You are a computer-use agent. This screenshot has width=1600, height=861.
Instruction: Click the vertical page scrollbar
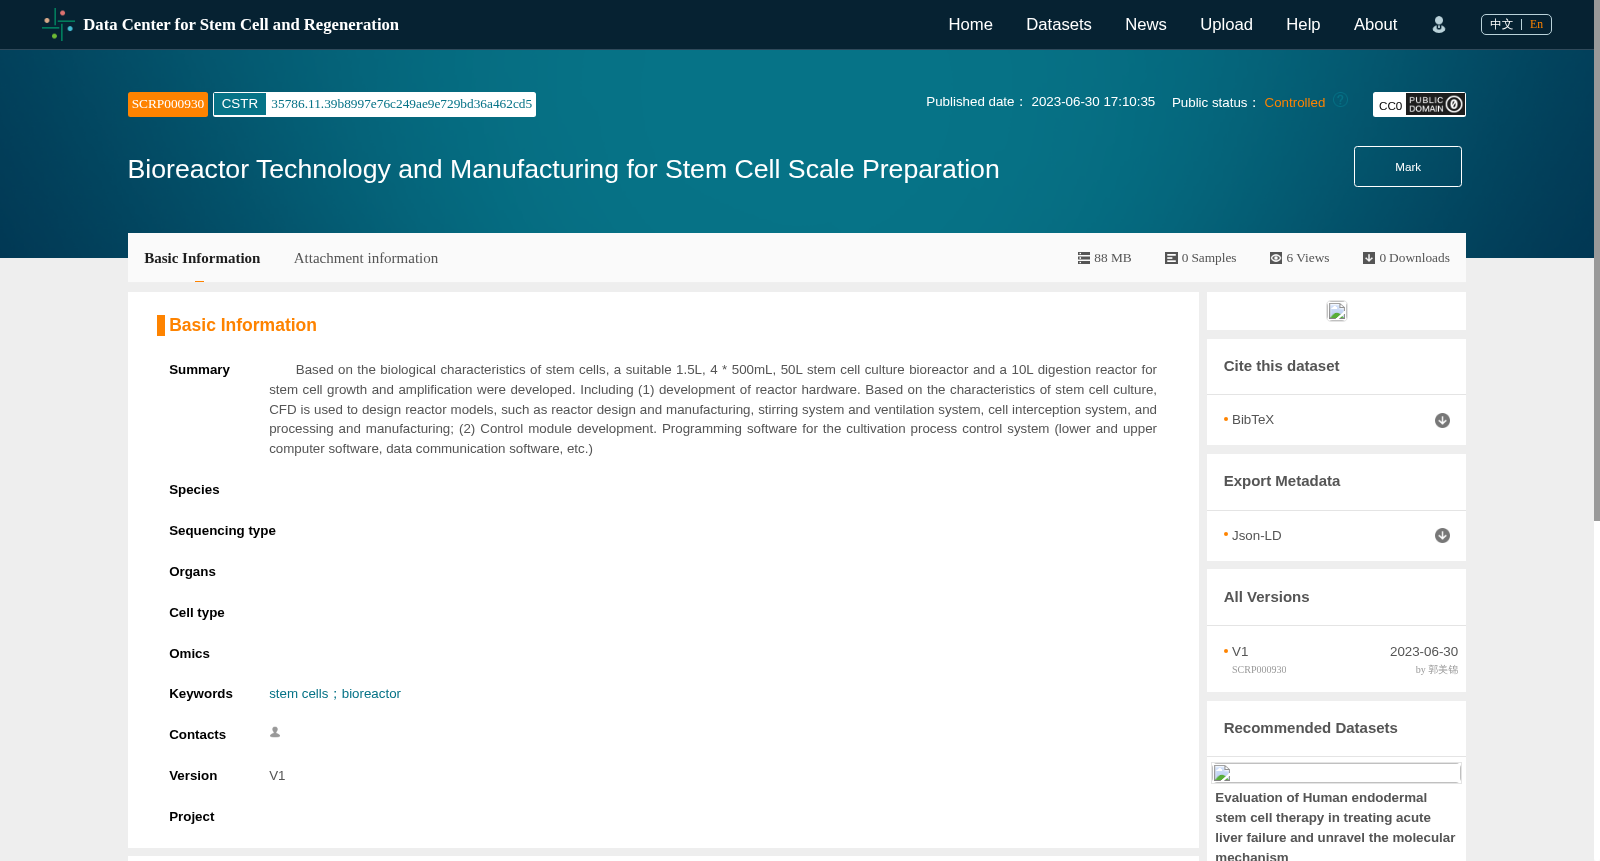(1596, 260)
